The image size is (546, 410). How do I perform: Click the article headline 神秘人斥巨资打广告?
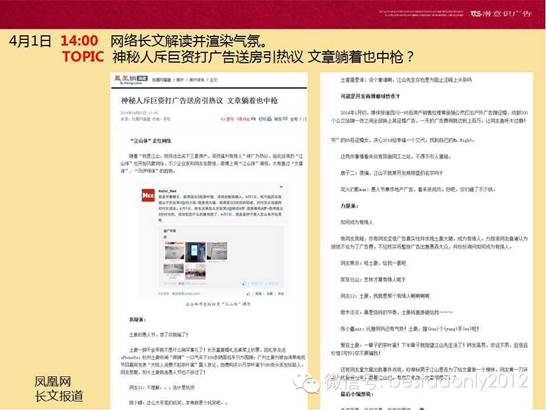(x=199, y=100)
